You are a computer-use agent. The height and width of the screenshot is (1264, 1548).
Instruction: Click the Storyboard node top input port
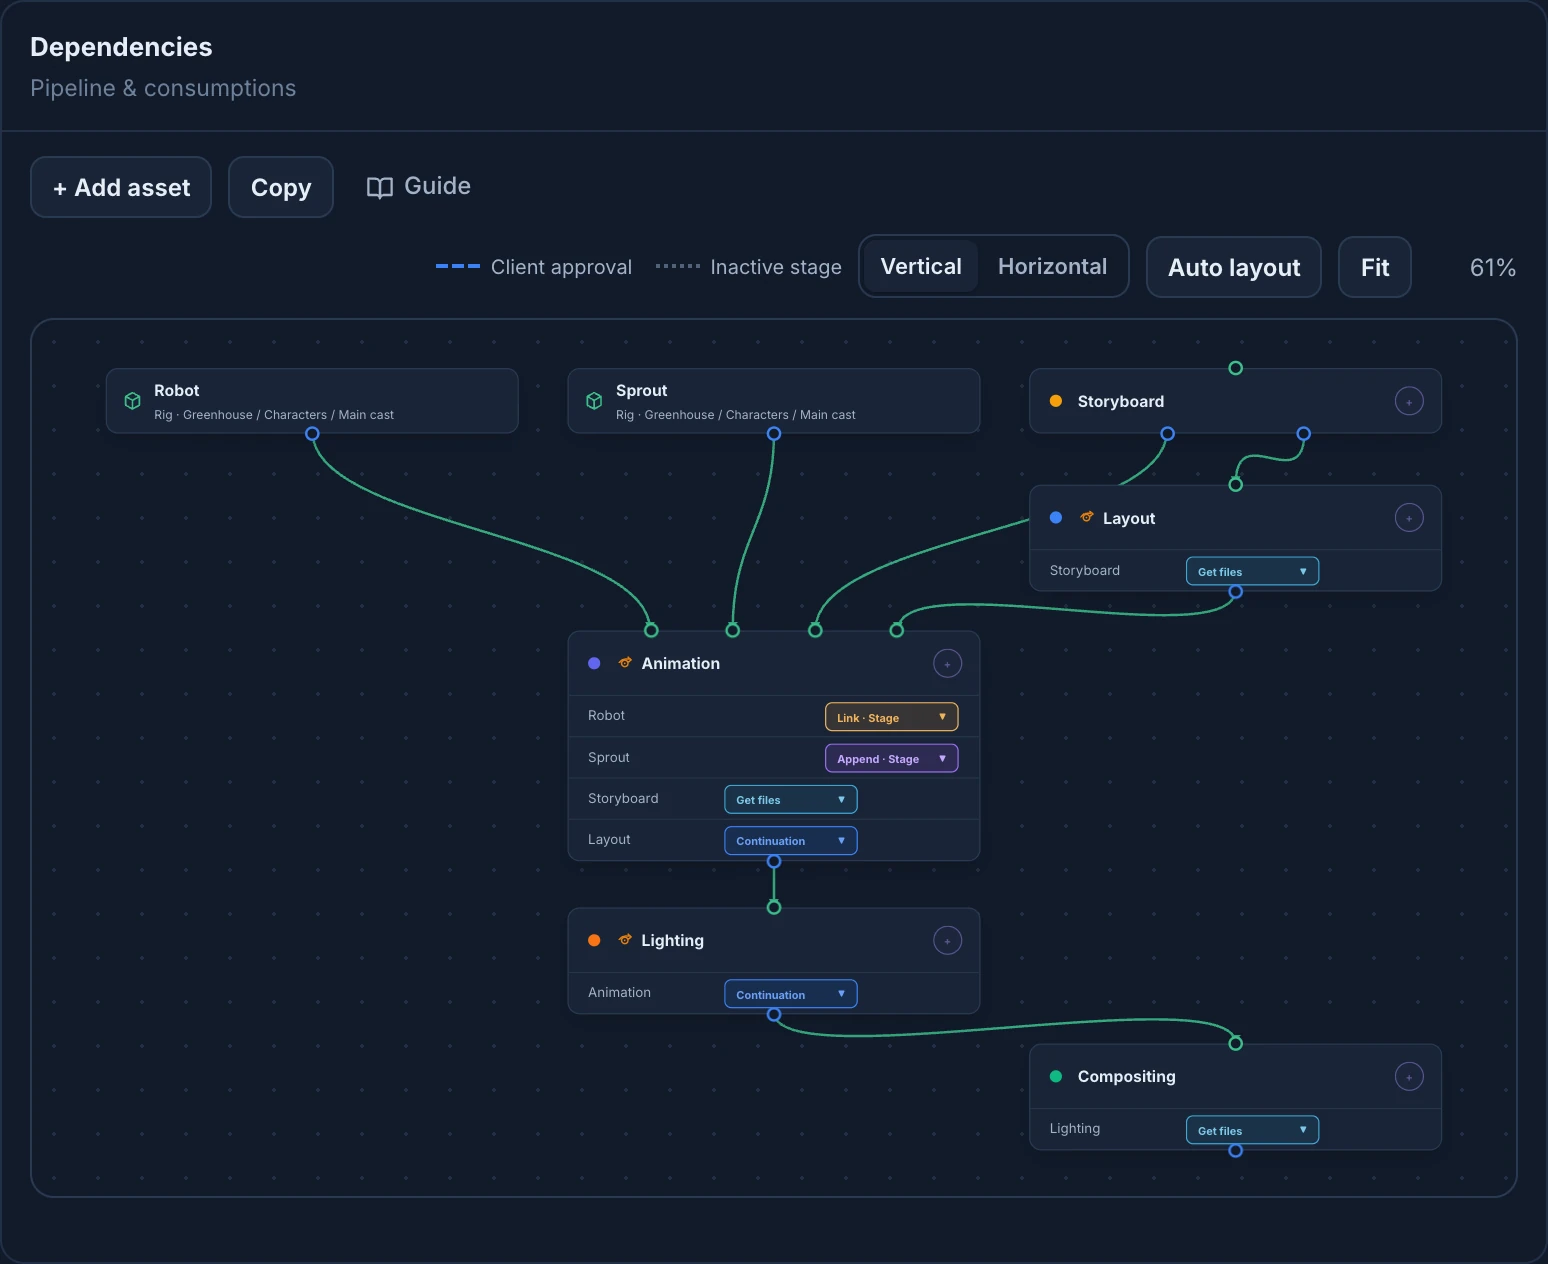pos(1236,368)
